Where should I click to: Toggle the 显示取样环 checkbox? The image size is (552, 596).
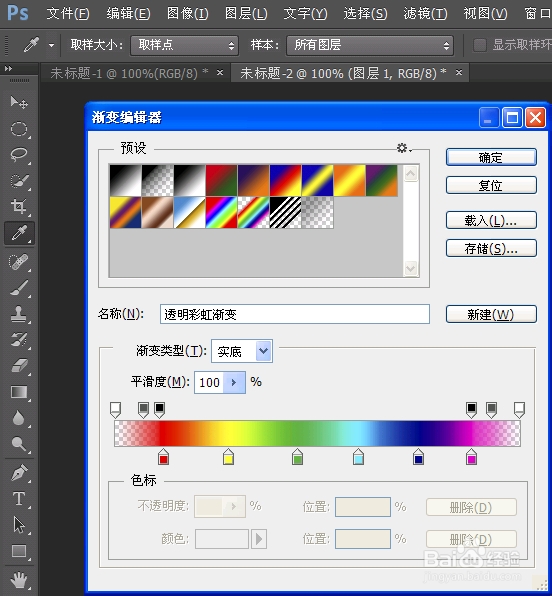pyautogui.click(x=480, y=45)
